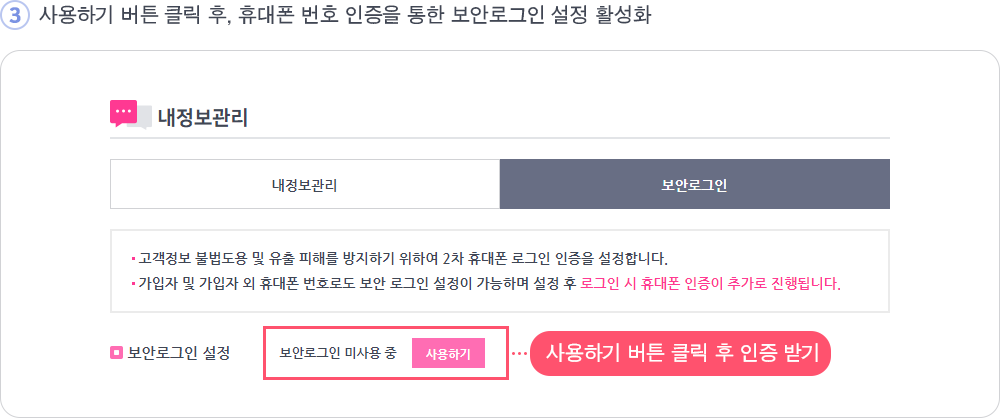Open the 보안로그인 tab
Viewport: 1000px width, 418px height.
pyautogui.click(x=695, y=184)
